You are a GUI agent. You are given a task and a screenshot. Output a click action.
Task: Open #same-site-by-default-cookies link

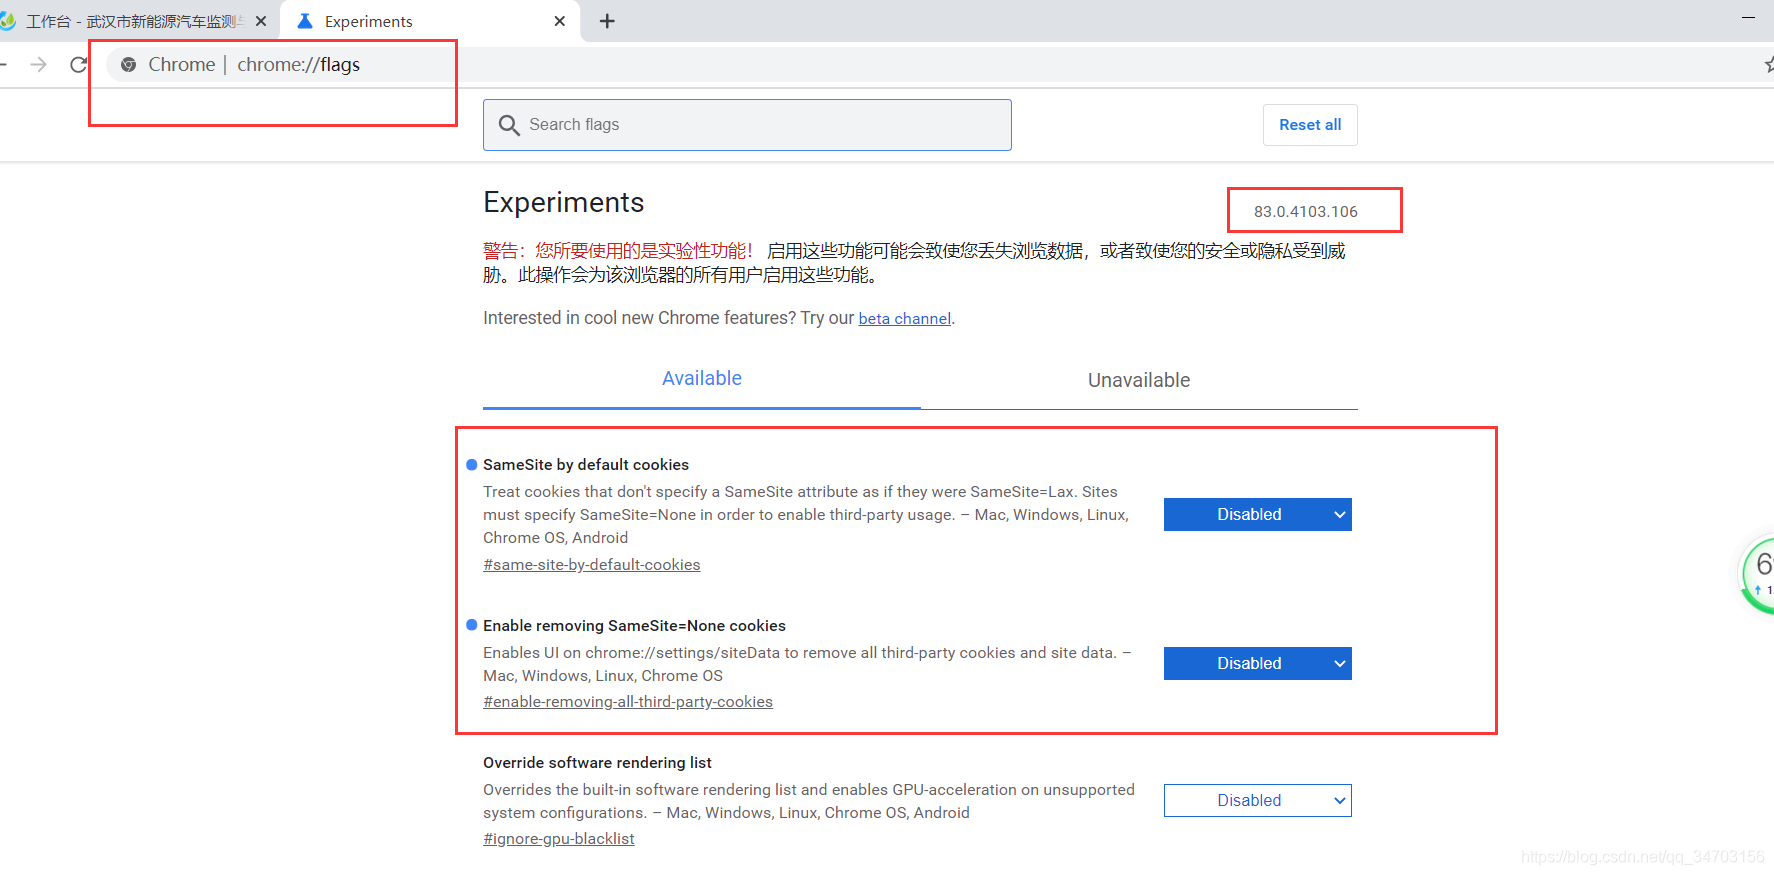pyautogui.click(x=591, y=565)
